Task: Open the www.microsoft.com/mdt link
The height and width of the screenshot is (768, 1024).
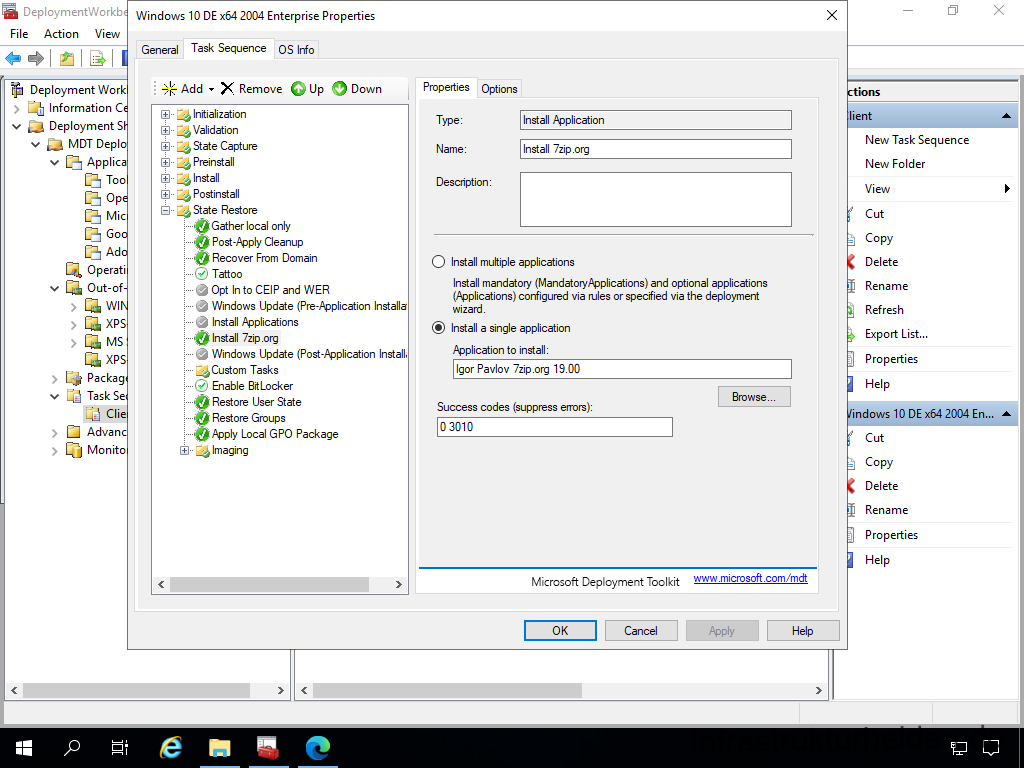Action: [750, 579]
